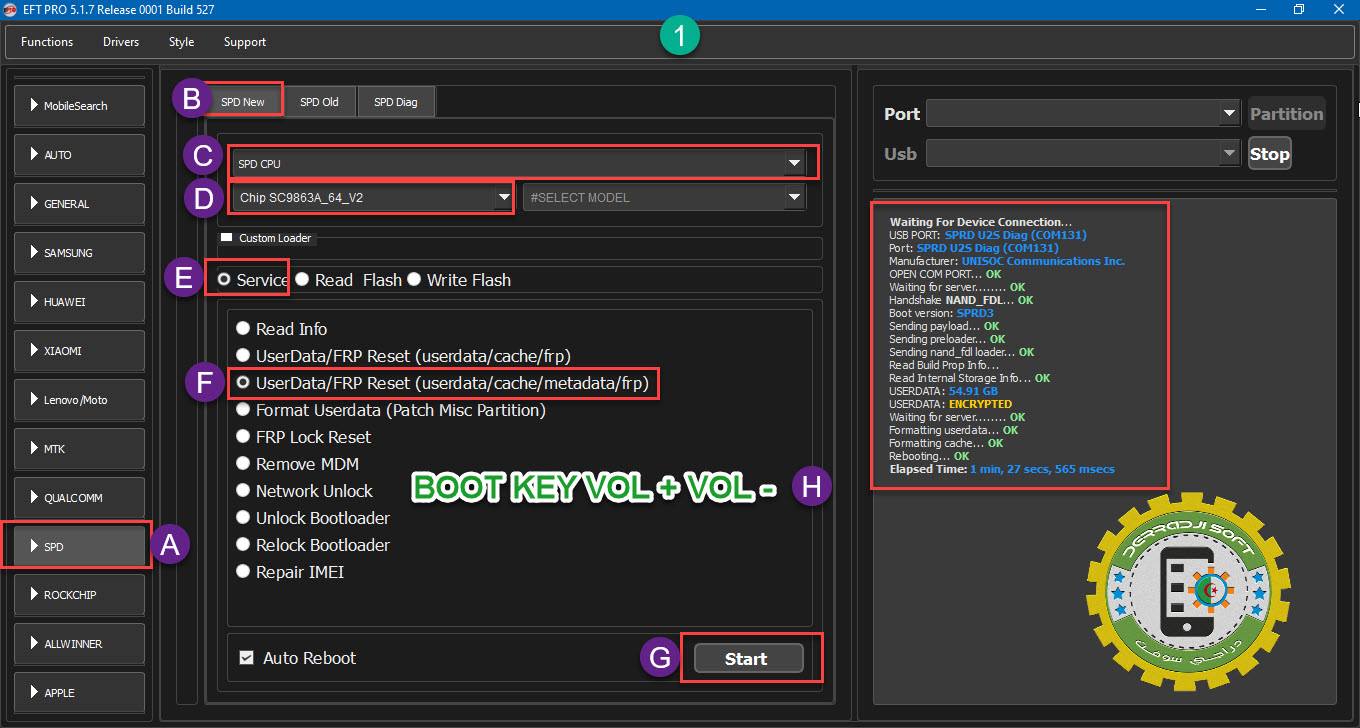Image resolution: width=1360 pixels, height=728 pixels.
Task: Open the GENERAL sidebar section
Action: (79, 204)
